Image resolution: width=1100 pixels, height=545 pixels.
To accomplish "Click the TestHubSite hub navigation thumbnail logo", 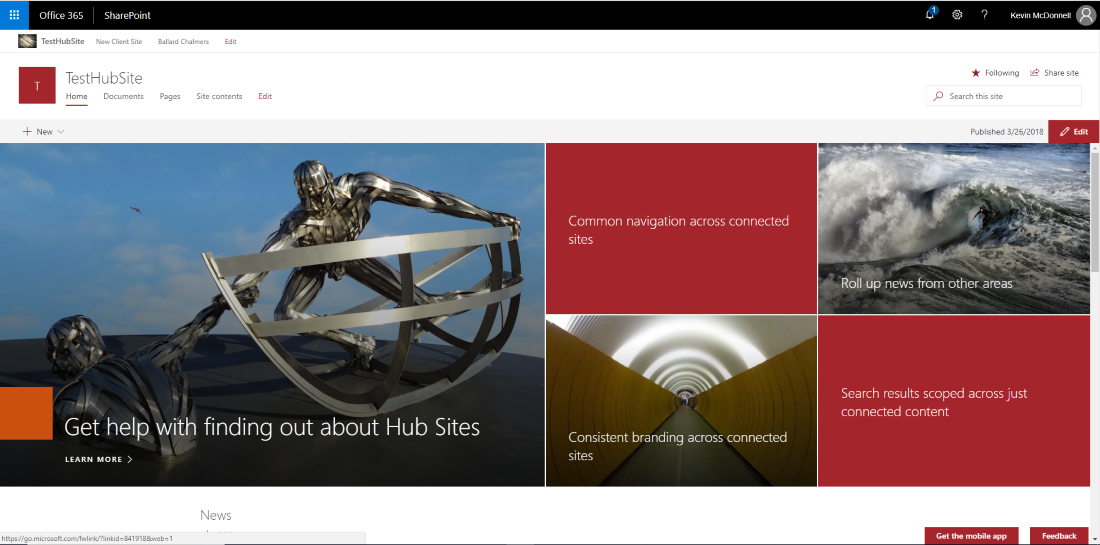I will pos(27,41).
